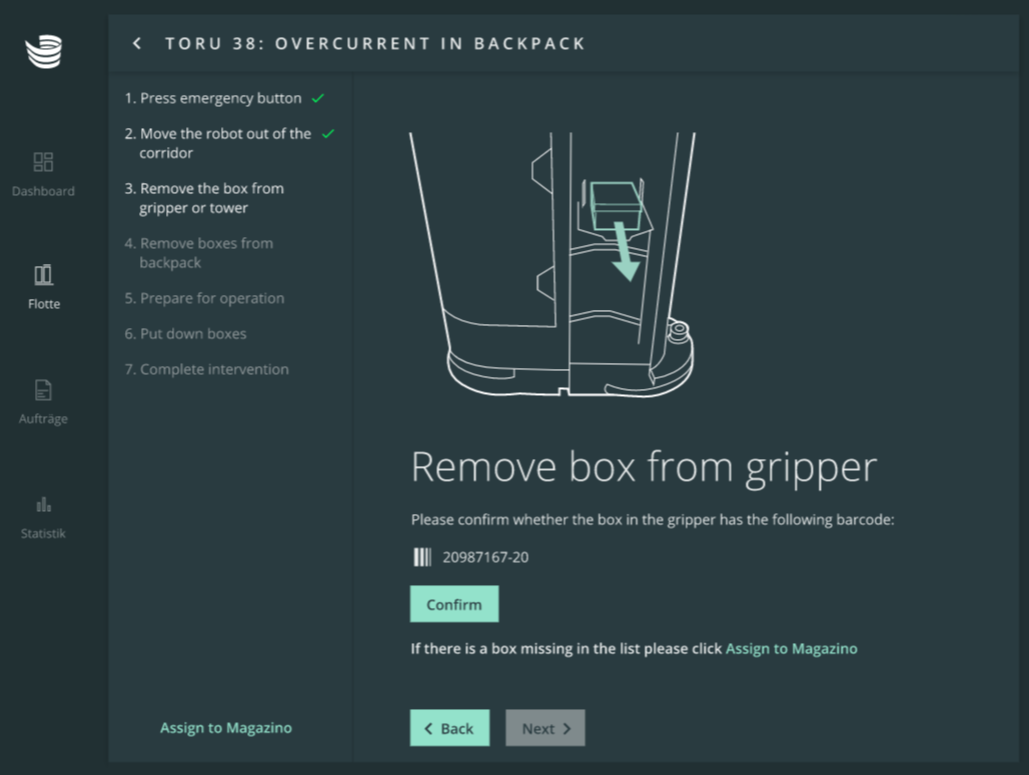Select step 1 Press emergency button
This screenshot has height=775, width=1029.
pos(212,99)
